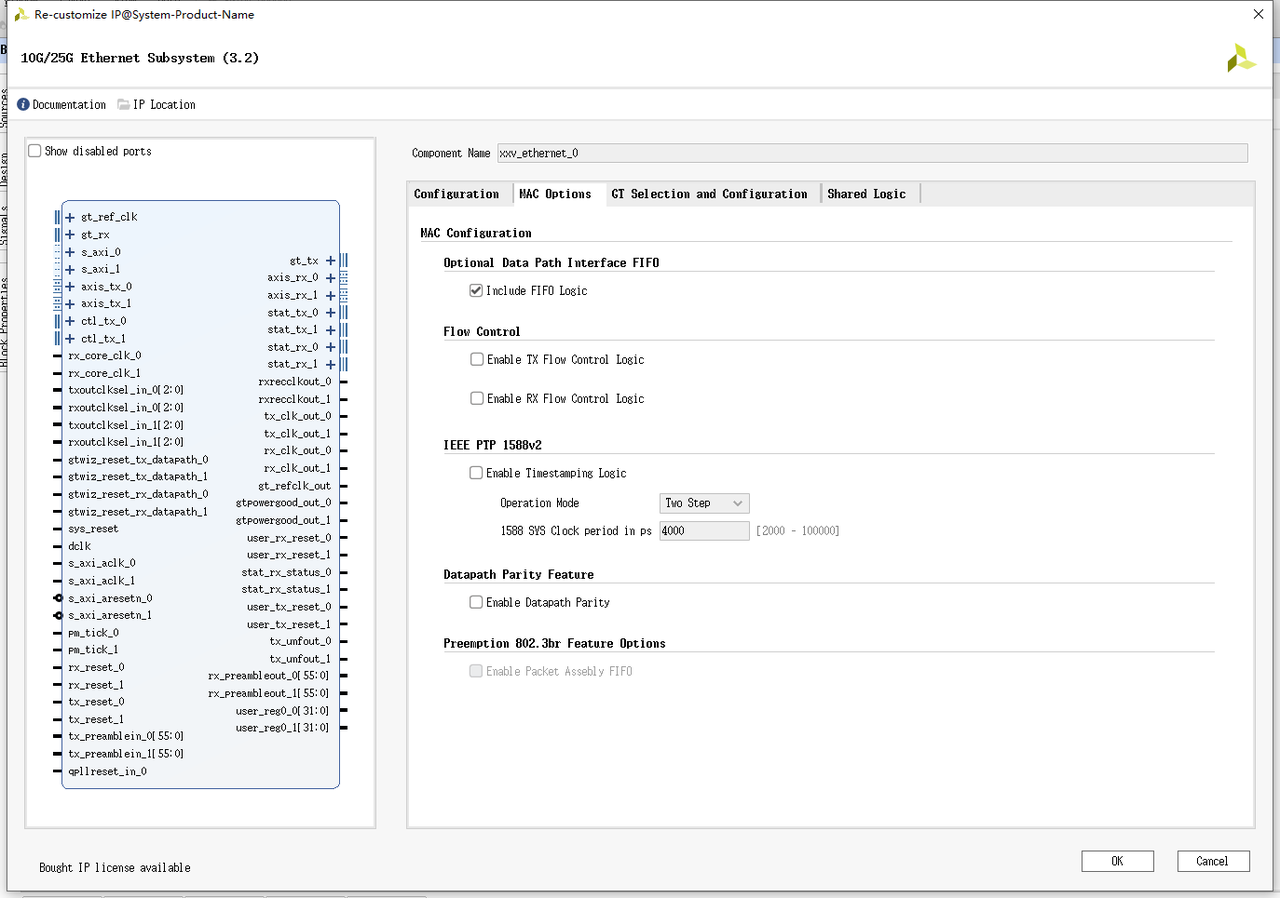This screenshot has width=1280, height=898.
Task: Expand the ctl_tx_1 interface port
Action: pyautogui.click(x=70, y=339)
